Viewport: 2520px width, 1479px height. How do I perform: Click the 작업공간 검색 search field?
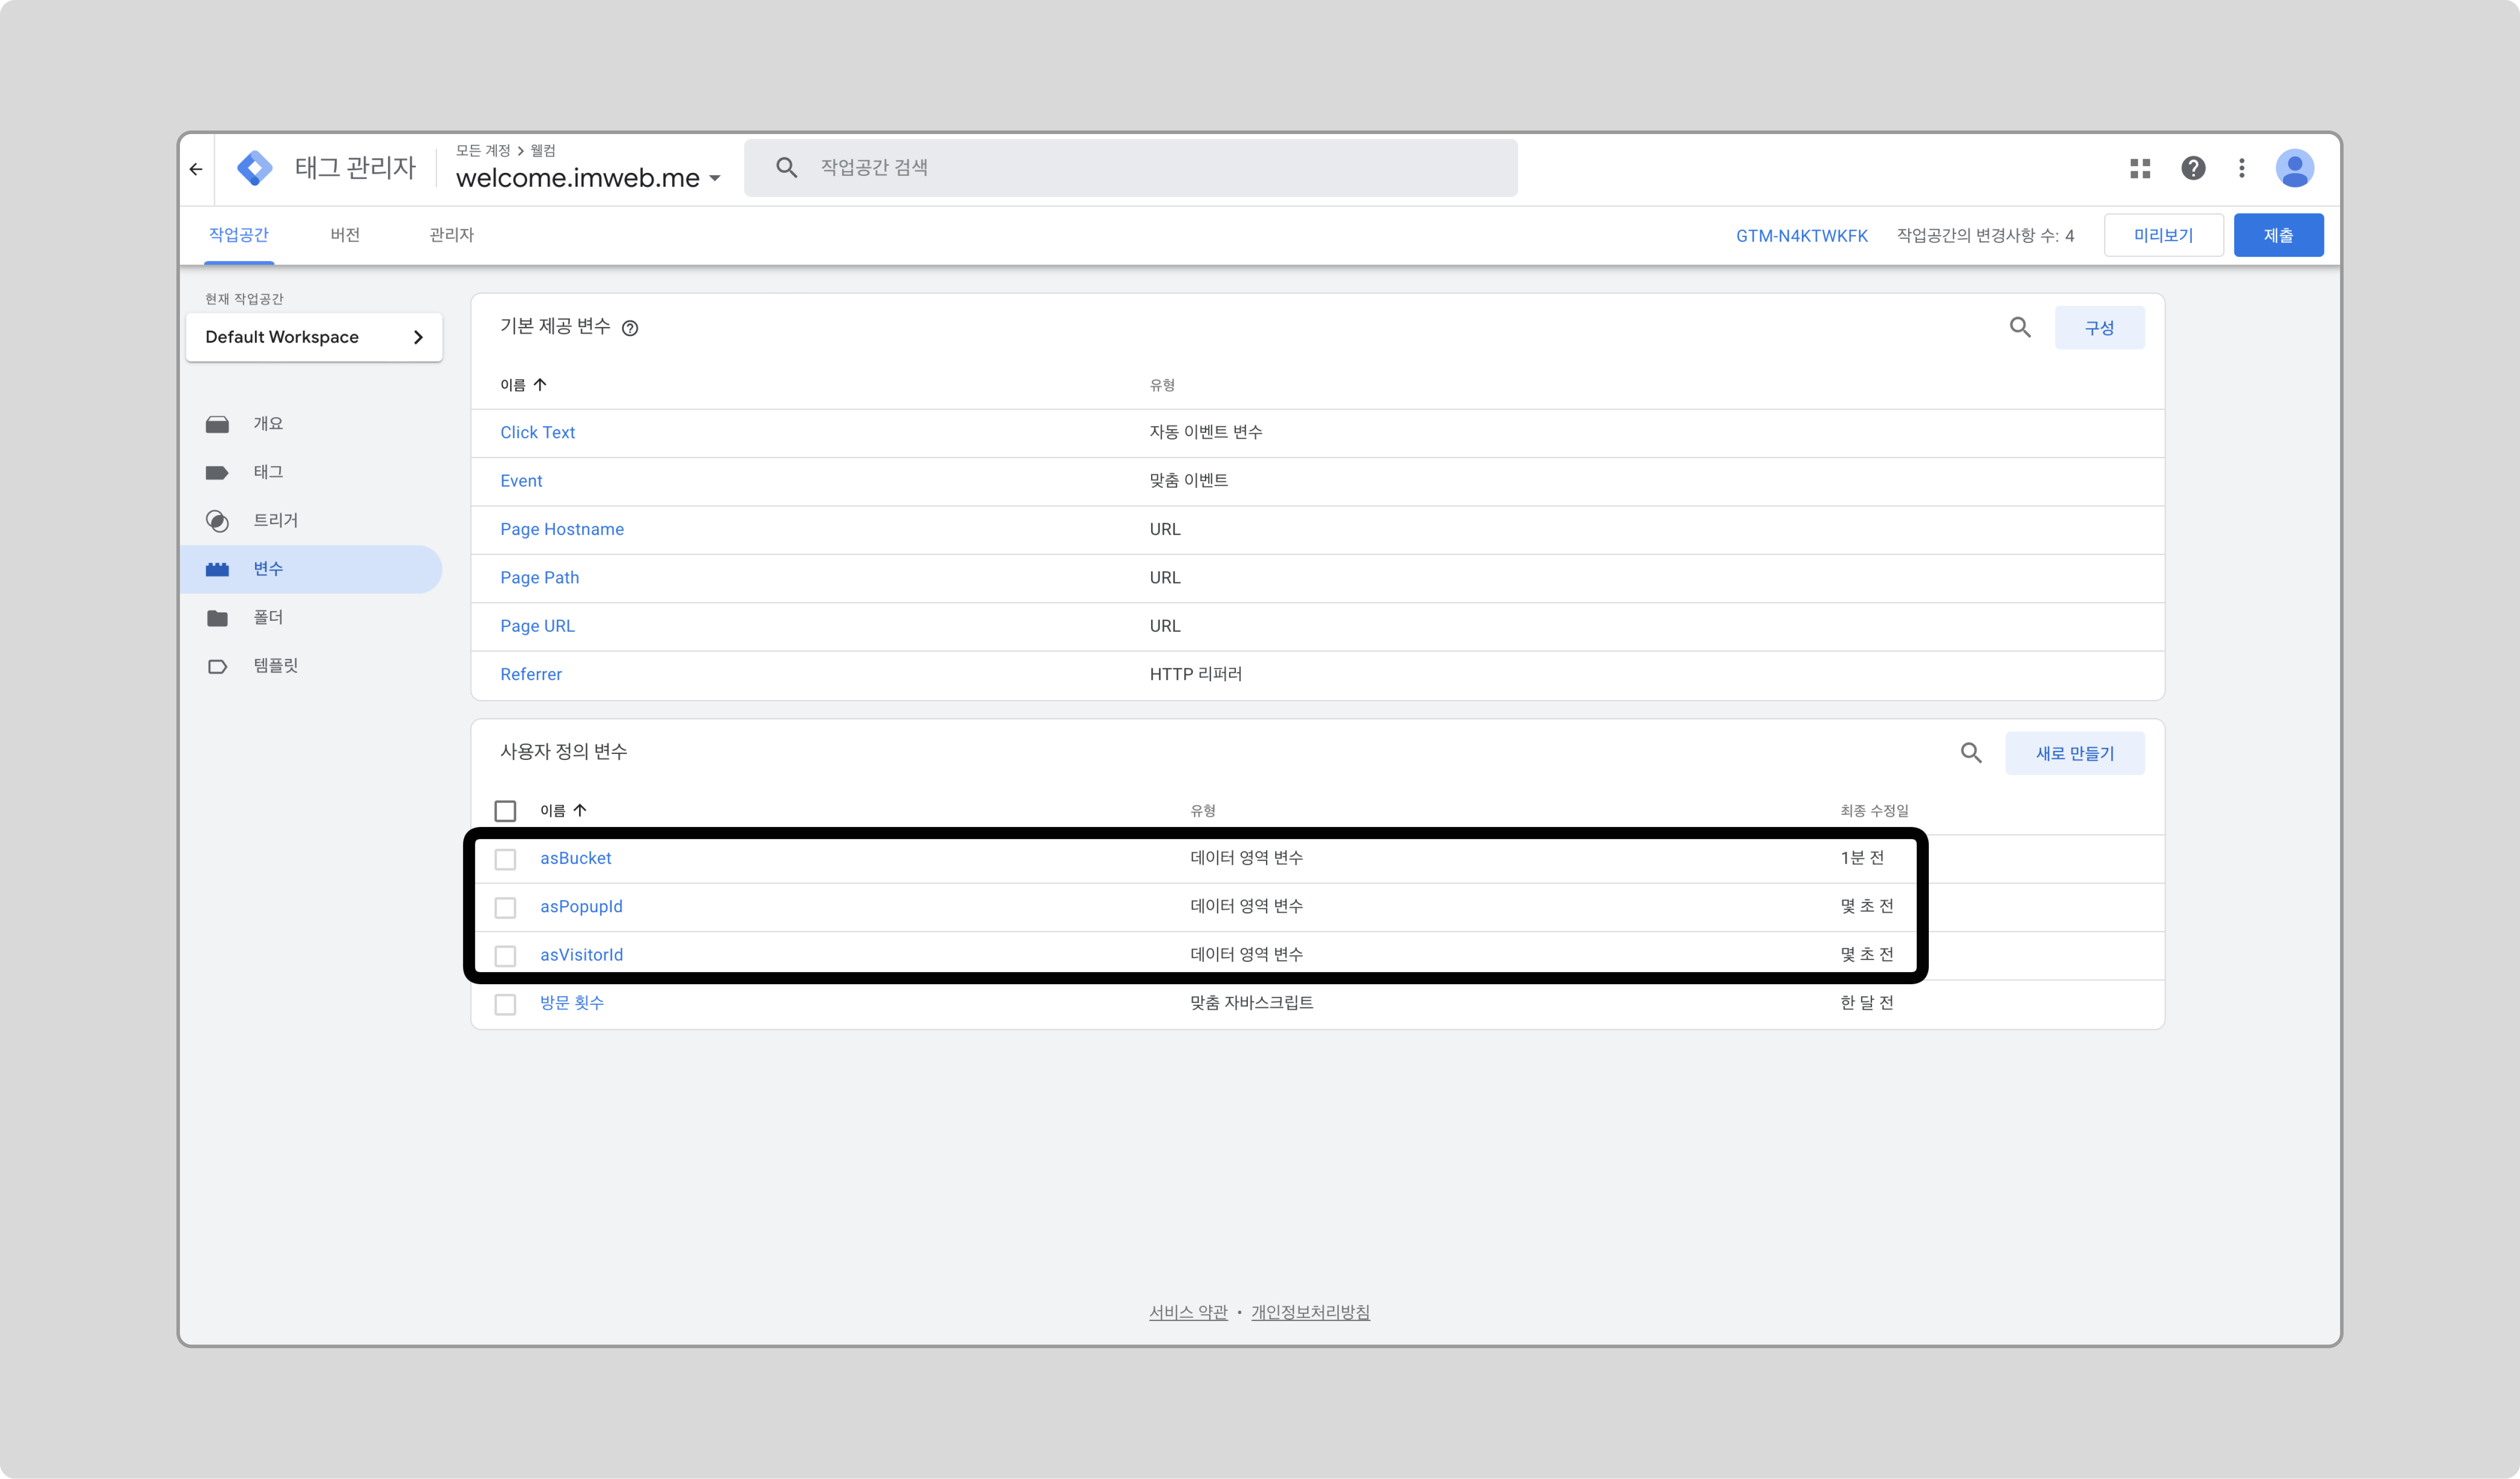(1131, 168)
